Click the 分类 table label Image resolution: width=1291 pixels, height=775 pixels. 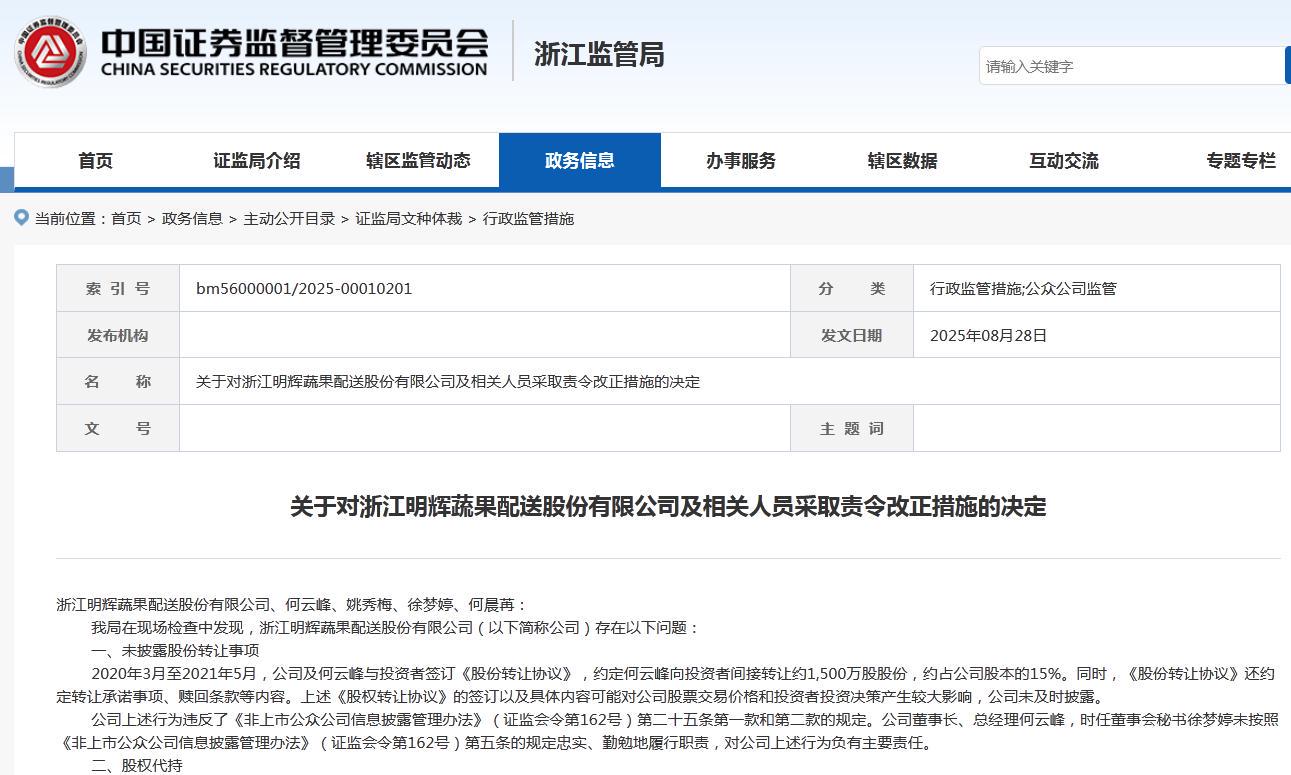(852, 288)
